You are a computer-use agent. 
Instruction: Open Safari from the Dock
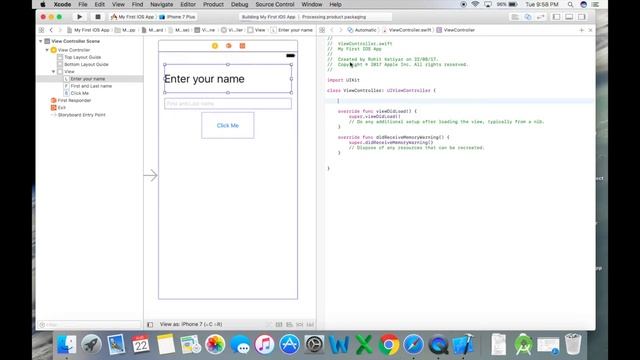coord(413,344)
